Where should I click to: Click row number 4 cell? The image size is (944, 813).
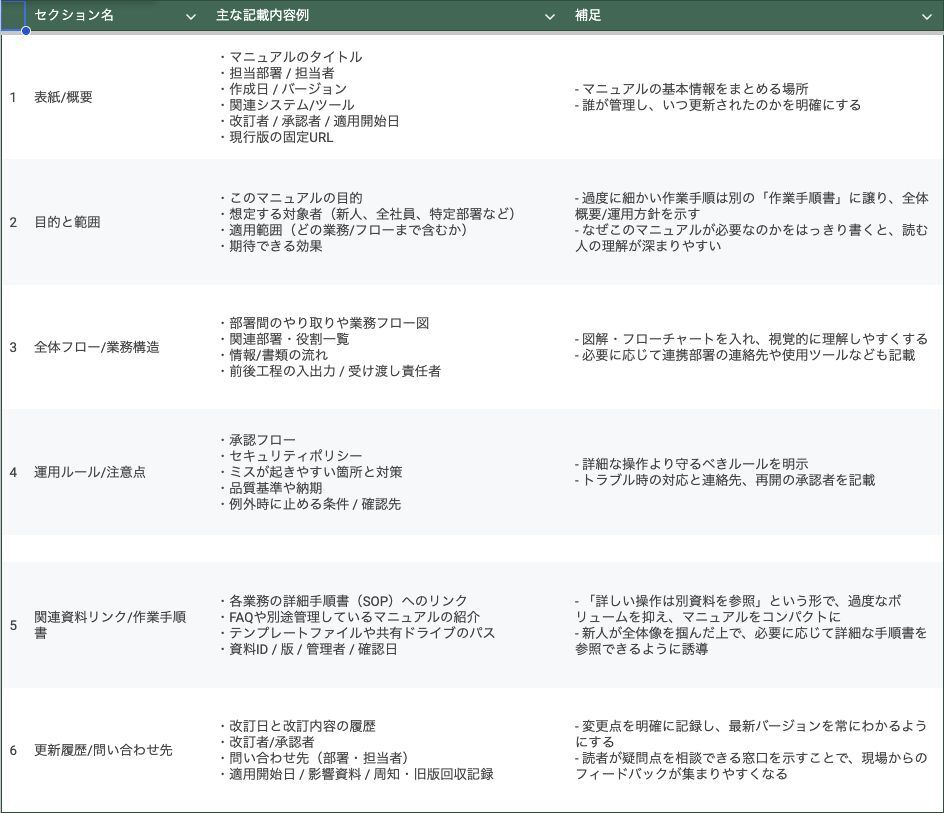[13, 472]
